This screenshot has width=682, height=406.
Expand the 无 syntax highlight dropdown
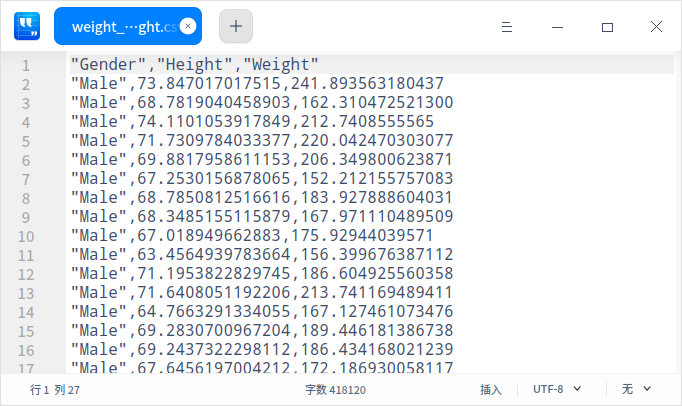636,389
